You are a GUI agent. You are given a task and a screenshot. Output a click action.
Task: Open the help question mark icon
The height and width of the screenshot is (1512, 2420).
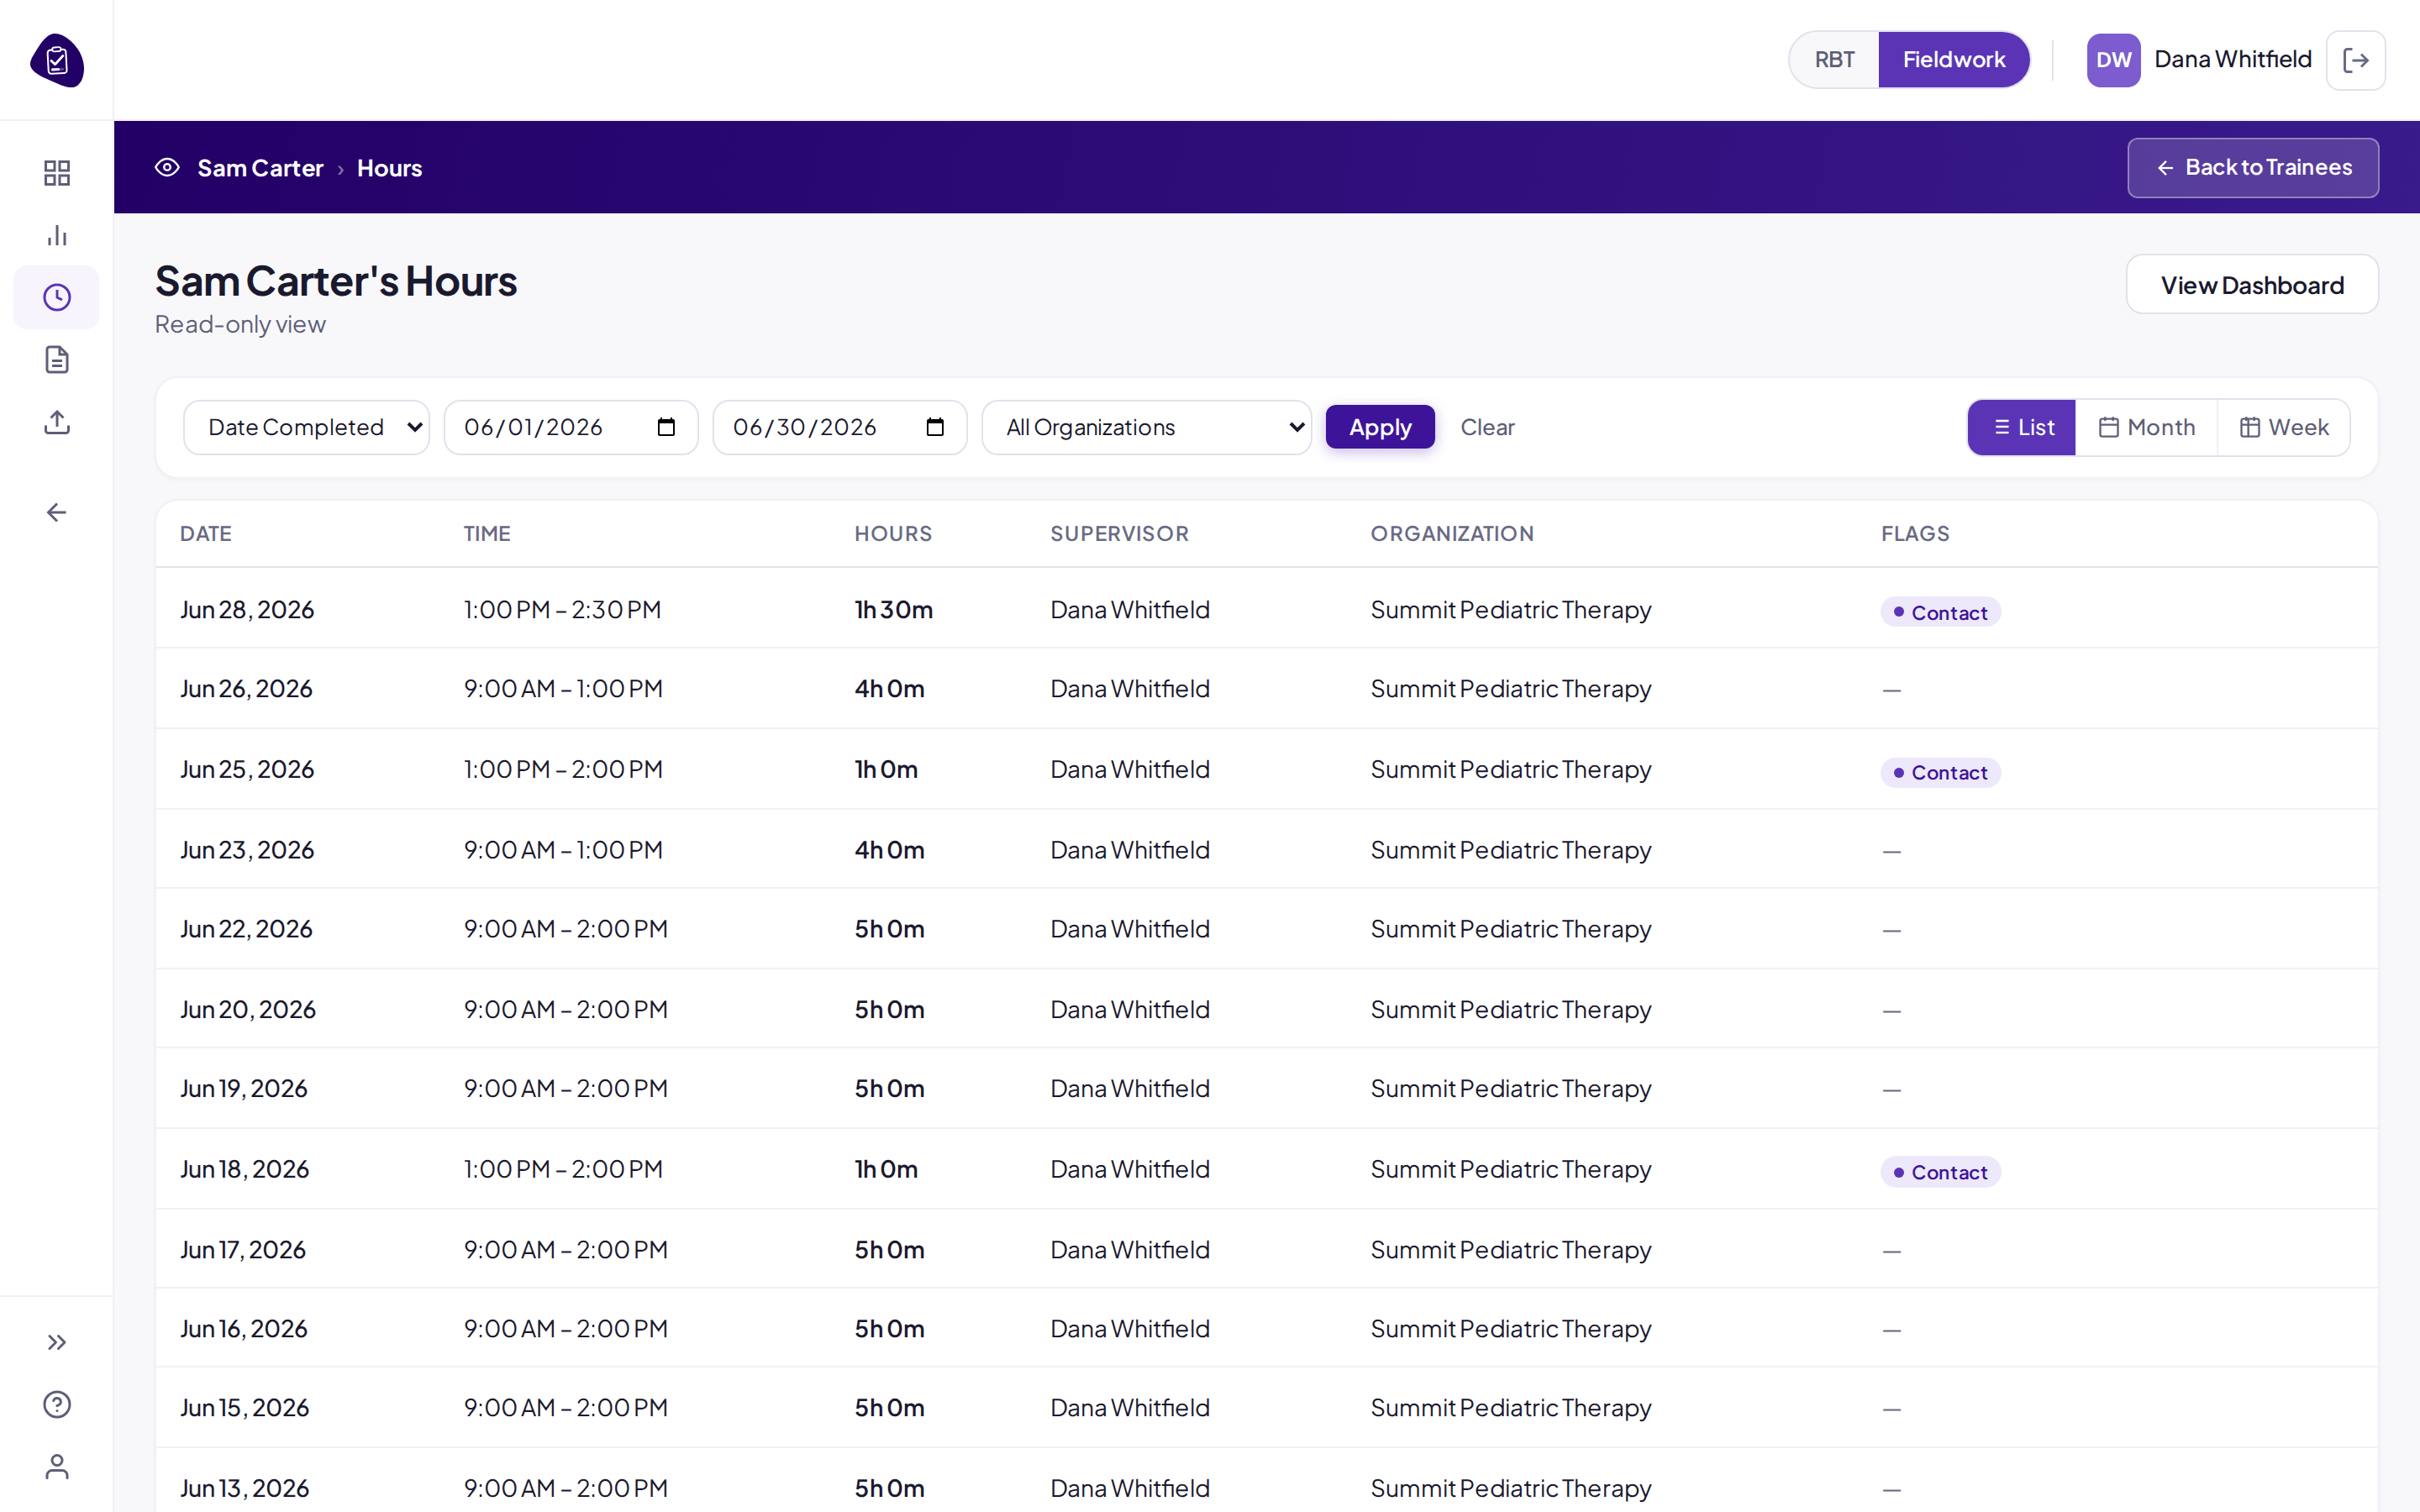(x=57, y=1404)
